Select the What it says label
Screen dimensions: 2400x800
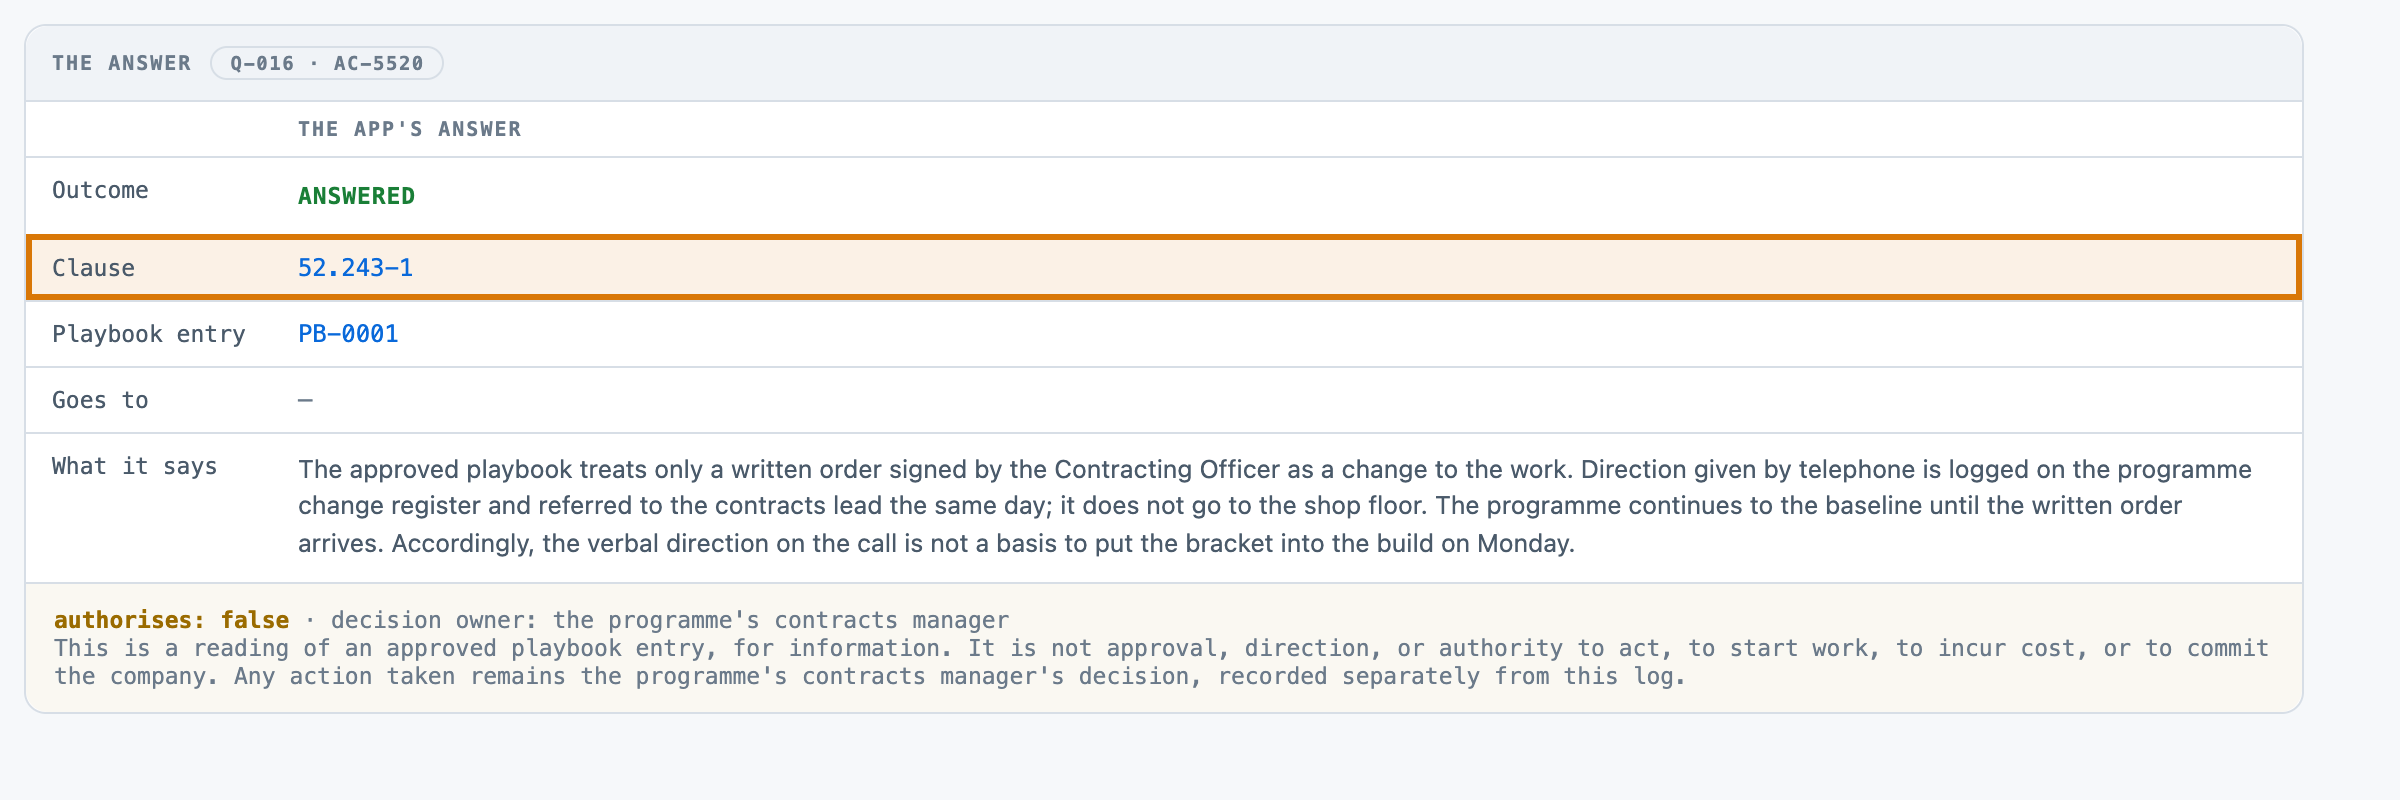click(x=135, y=467)
